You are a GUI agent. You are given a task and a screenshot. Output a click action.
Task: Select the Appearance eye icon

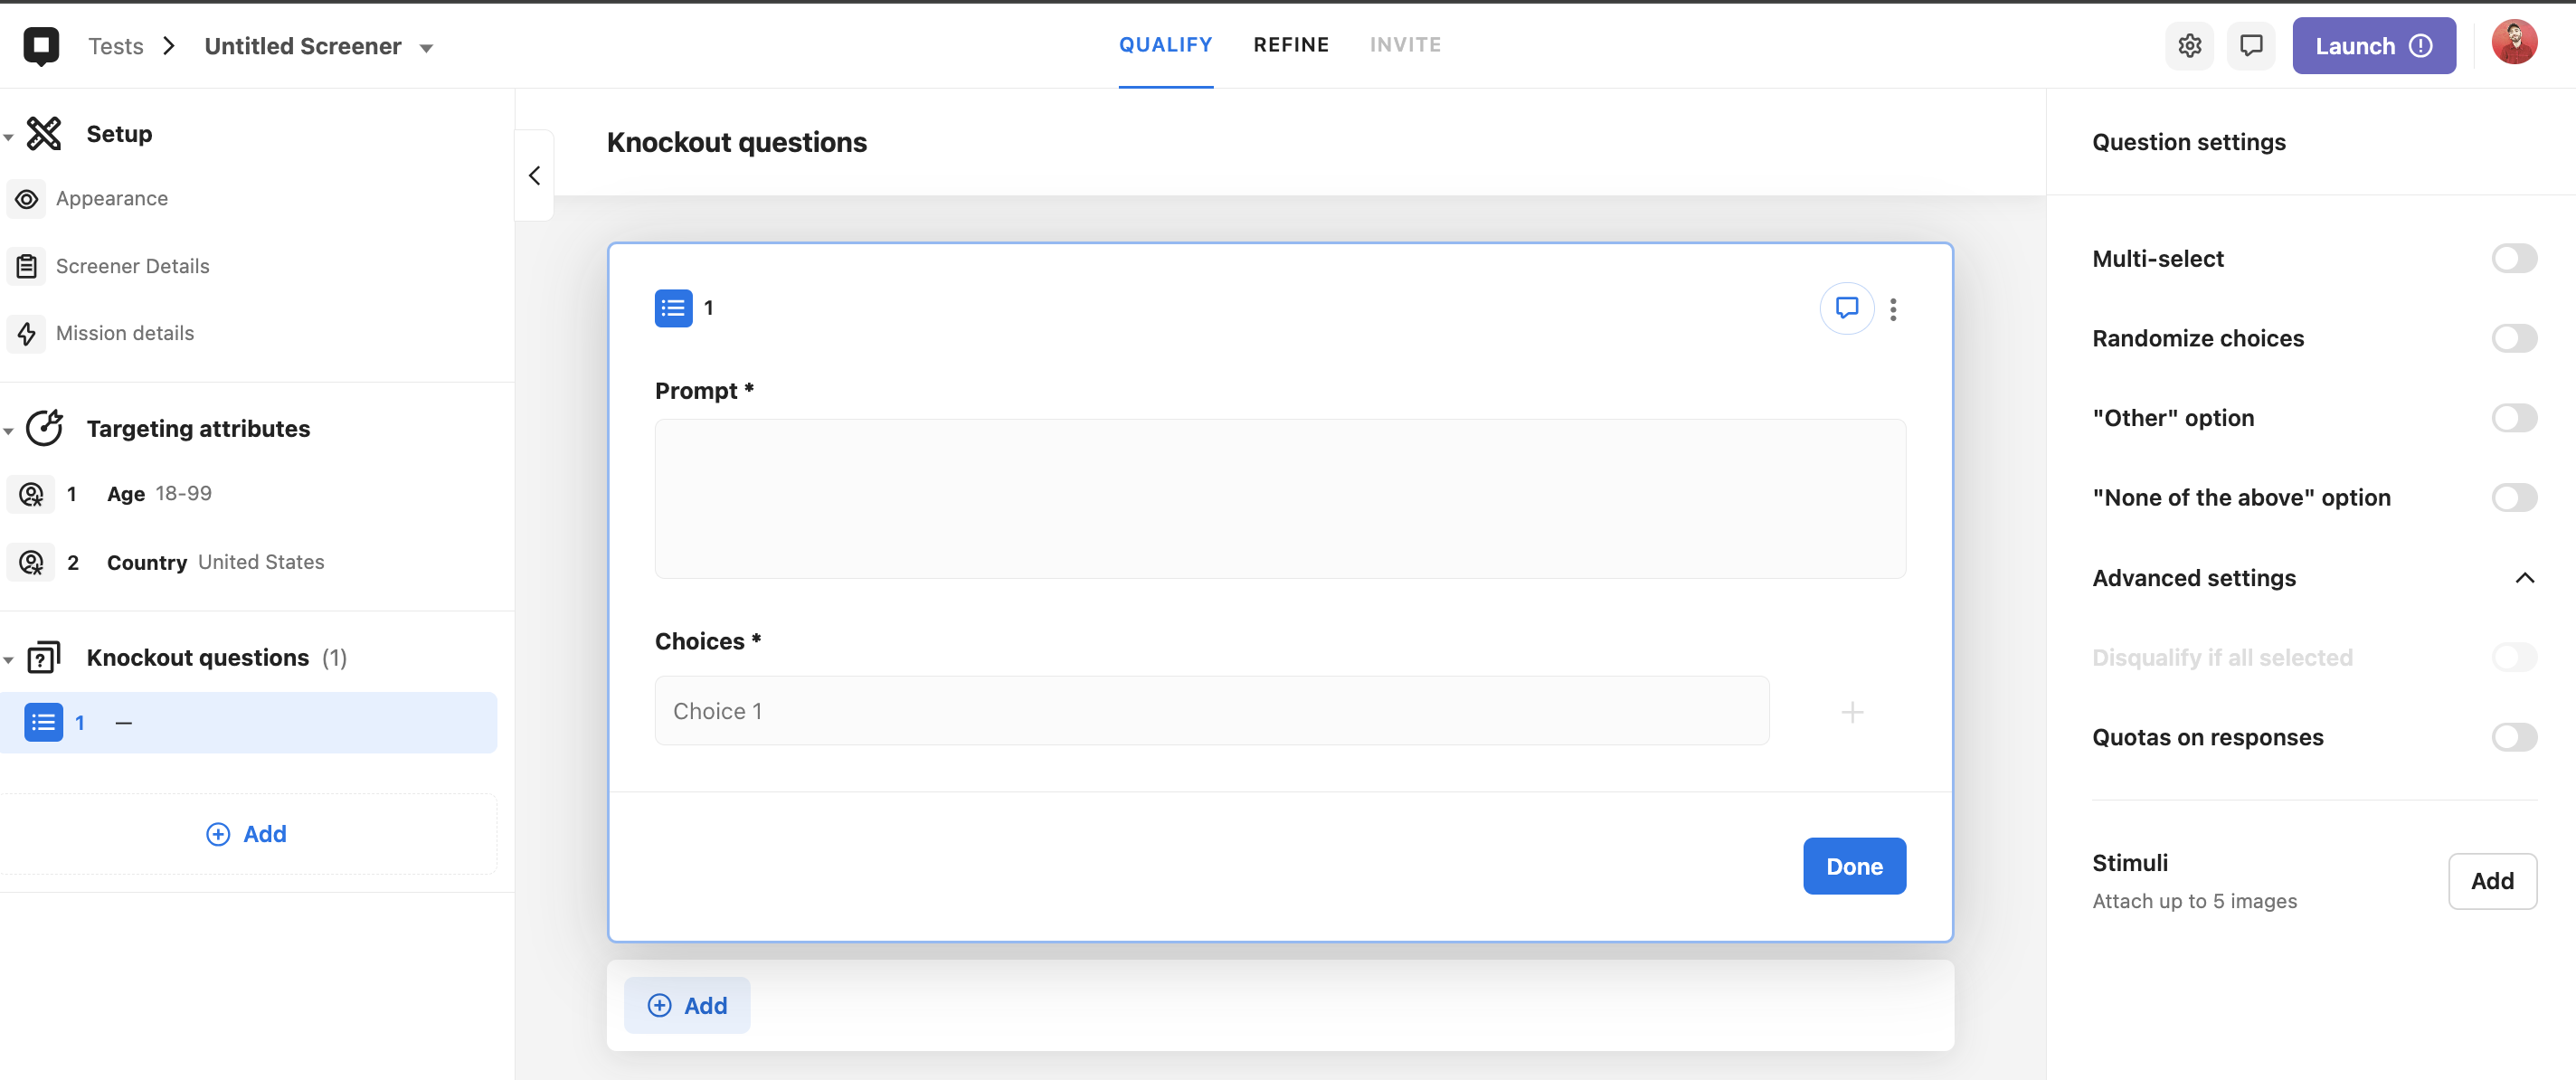[x=27, y=199]
